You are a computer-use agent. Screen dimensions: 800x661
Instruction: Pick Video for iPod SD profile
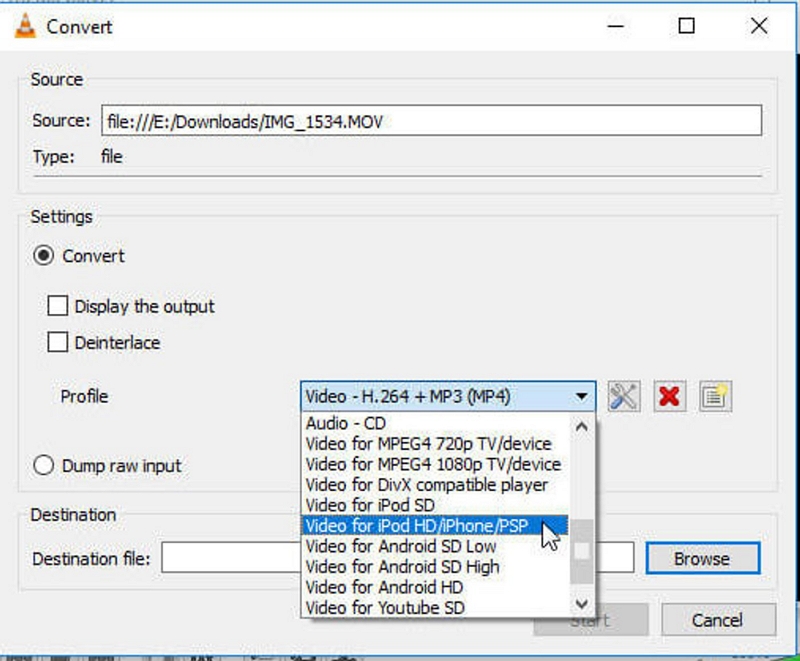435,505
